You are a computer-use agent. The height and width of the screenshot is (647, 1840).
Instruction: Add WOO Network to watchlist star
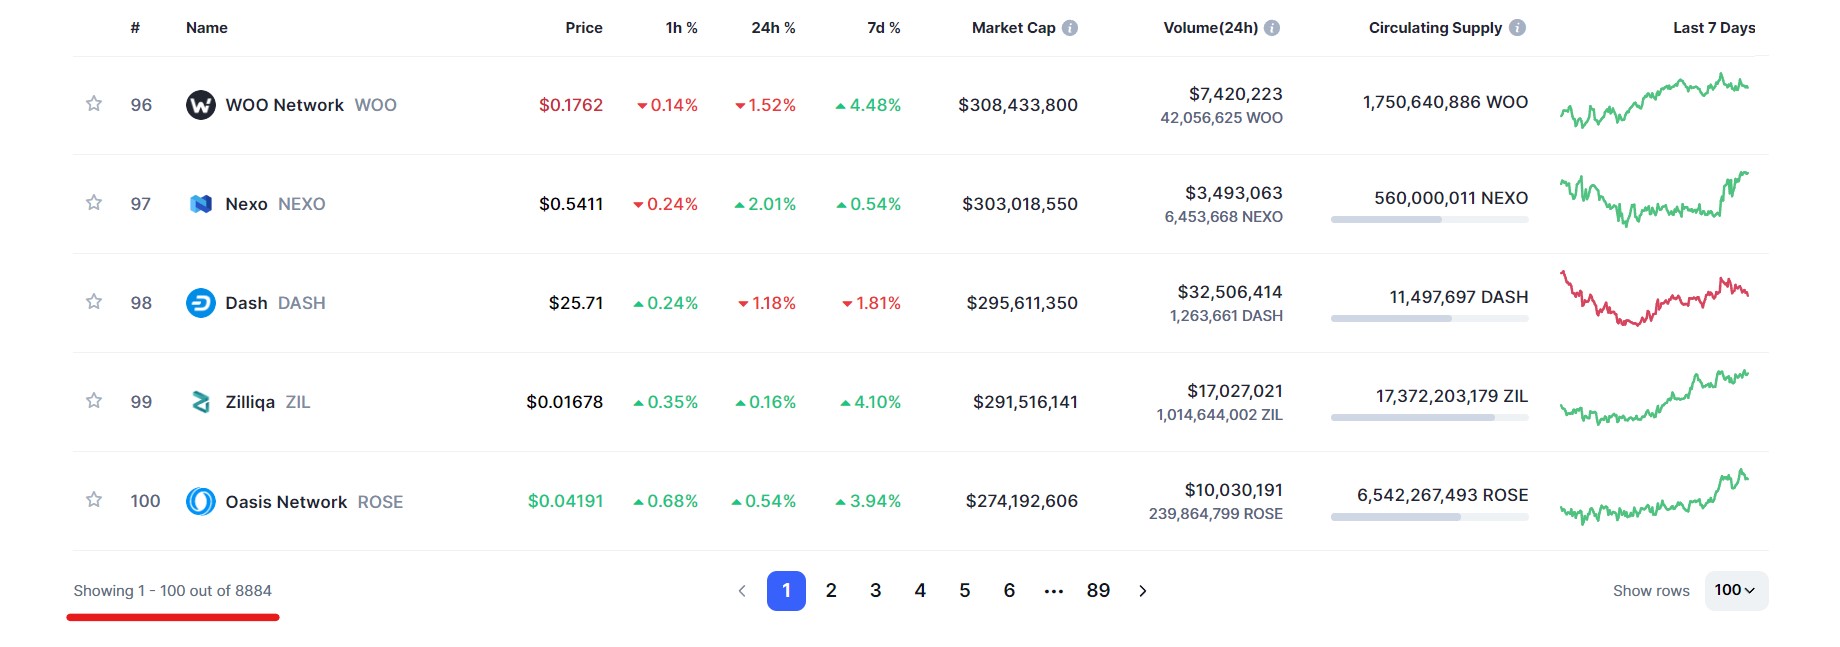tap(94, 103)
